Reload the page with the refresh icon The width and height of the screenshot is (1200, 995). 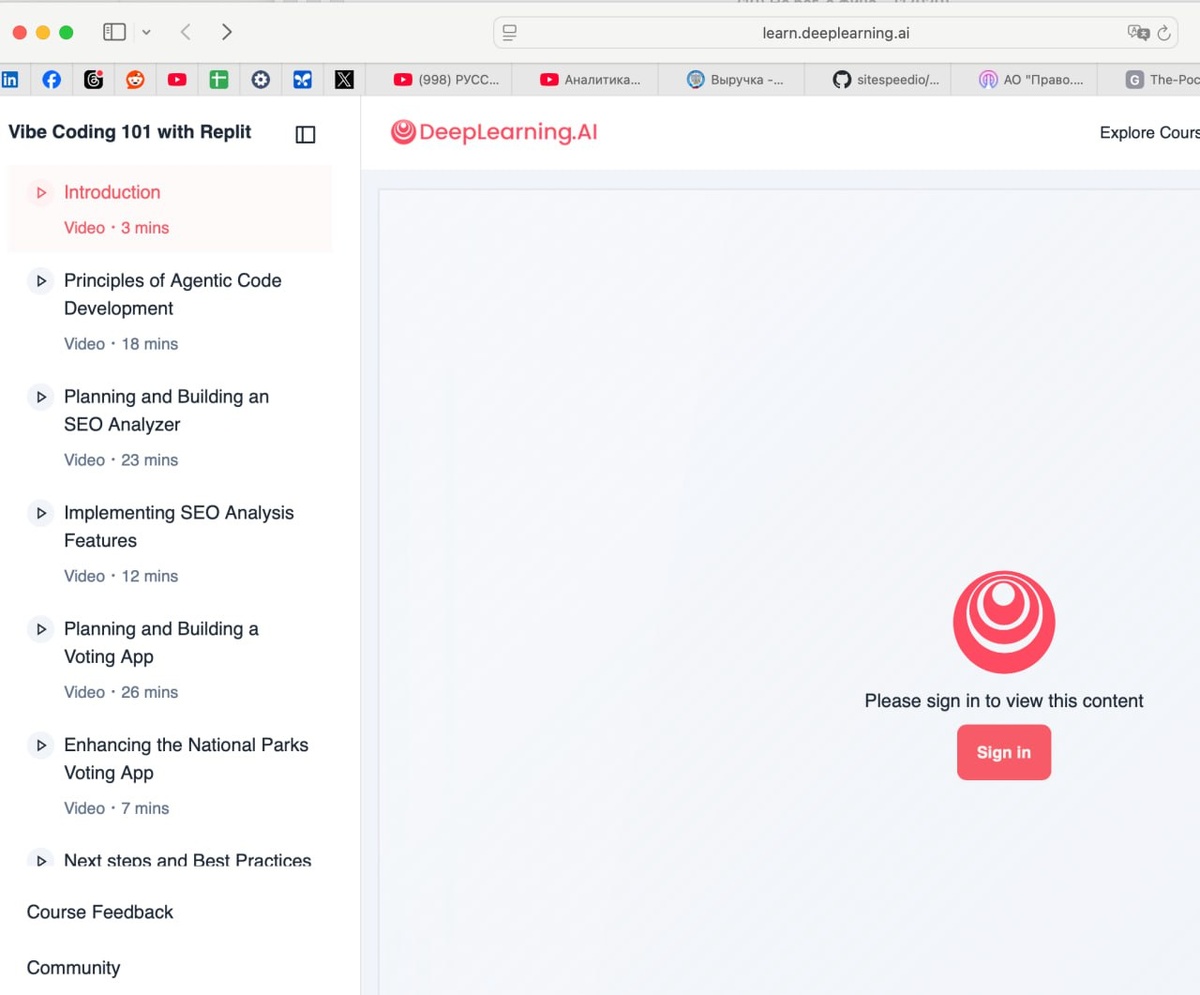(1164, 33)
